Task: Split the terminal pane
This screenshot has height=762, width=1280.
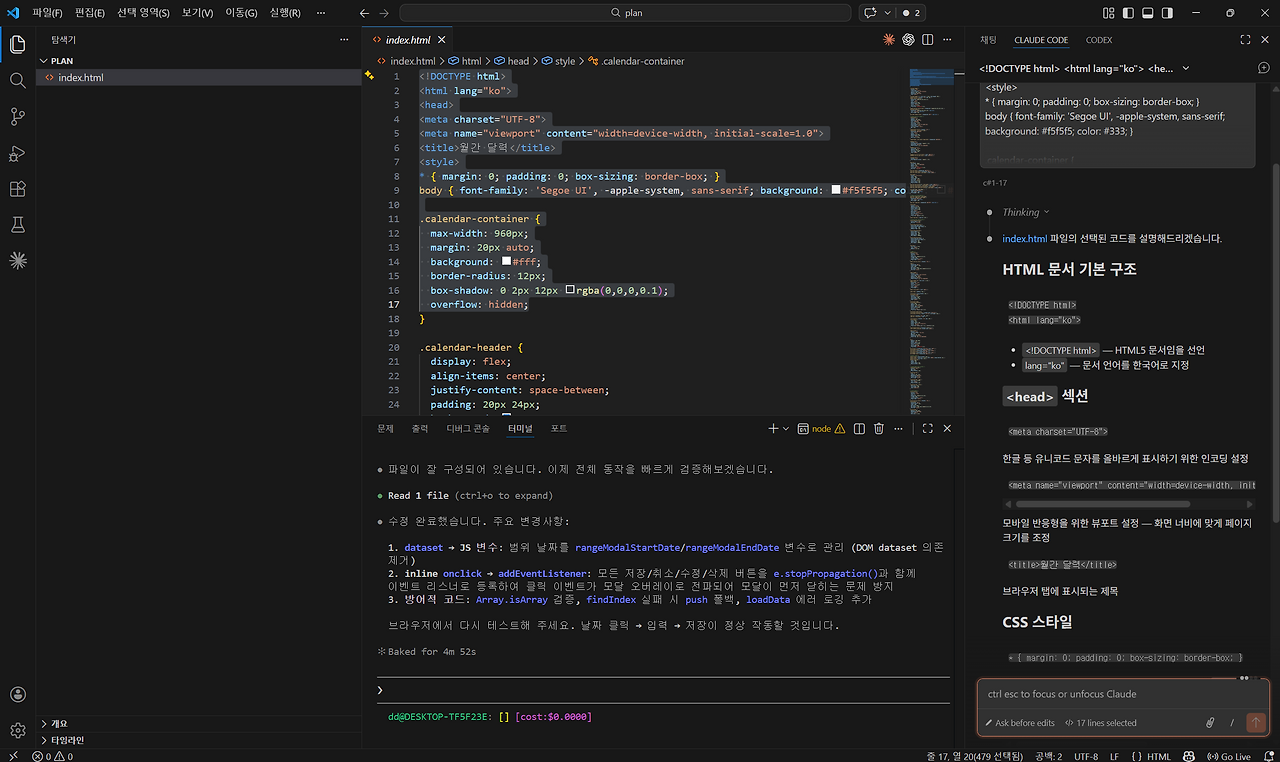Action: point(859,428)
